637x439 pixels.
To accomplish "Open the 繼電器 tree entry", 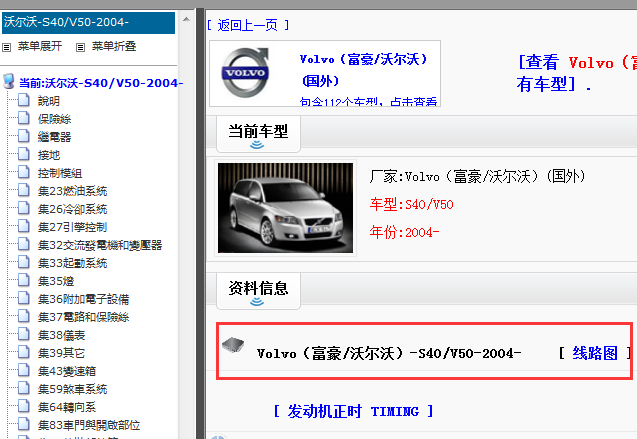I will (54, 137).
